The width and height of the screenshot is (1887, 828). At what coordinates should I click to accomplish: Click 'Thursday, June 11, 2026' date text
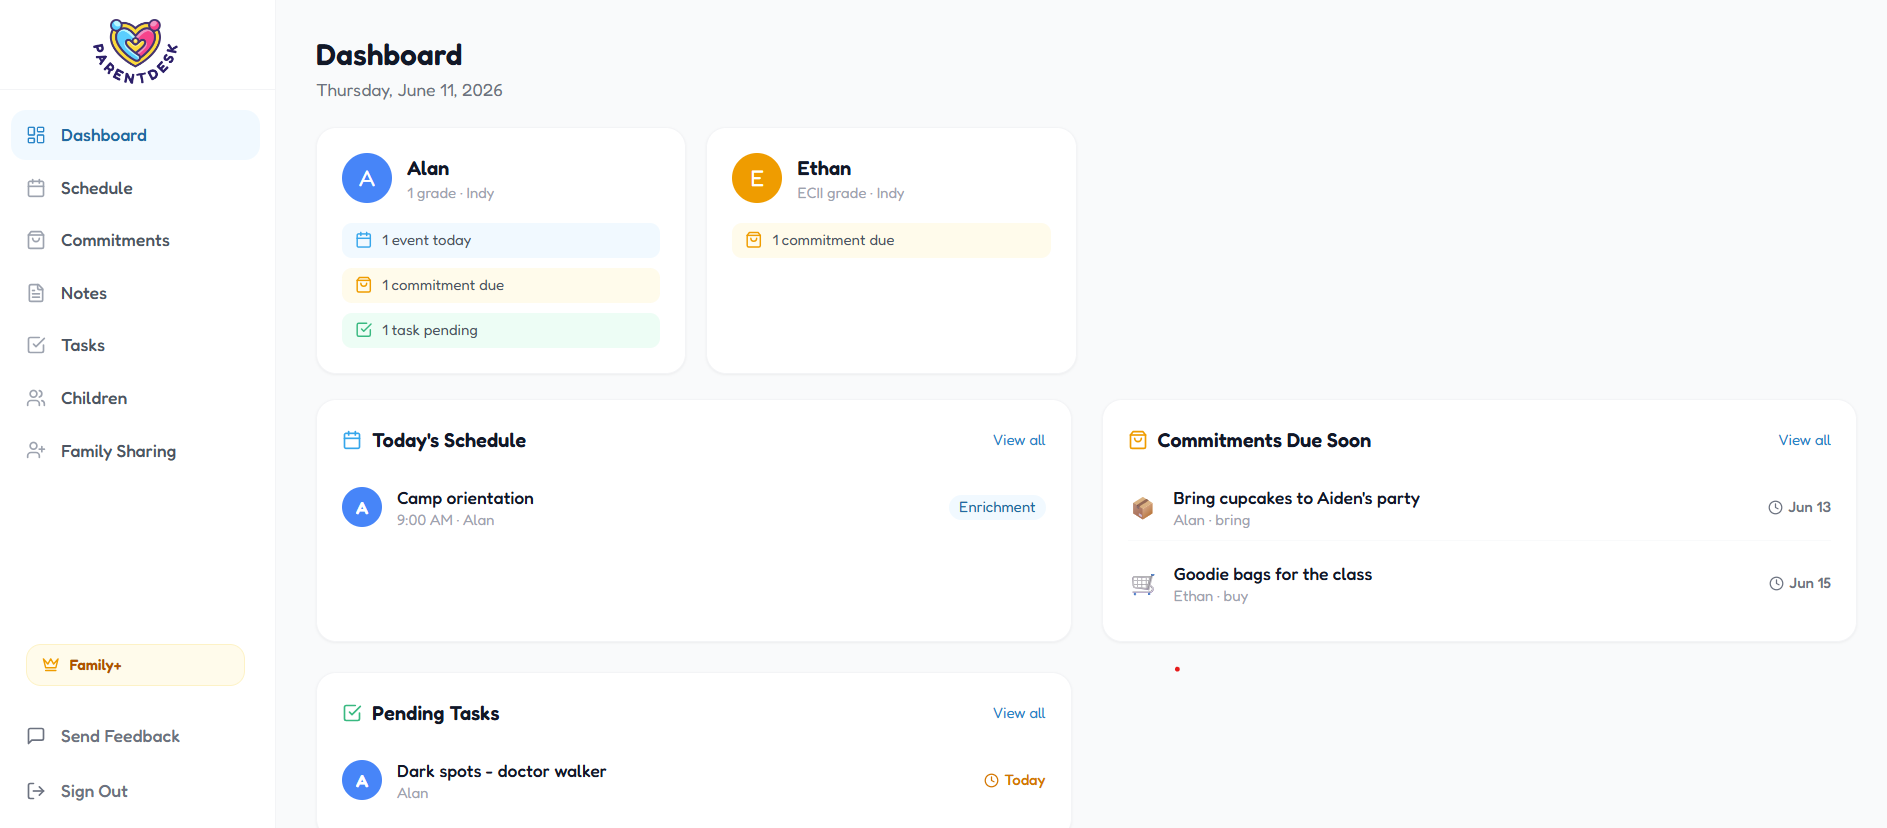click(x=409, y=90)
